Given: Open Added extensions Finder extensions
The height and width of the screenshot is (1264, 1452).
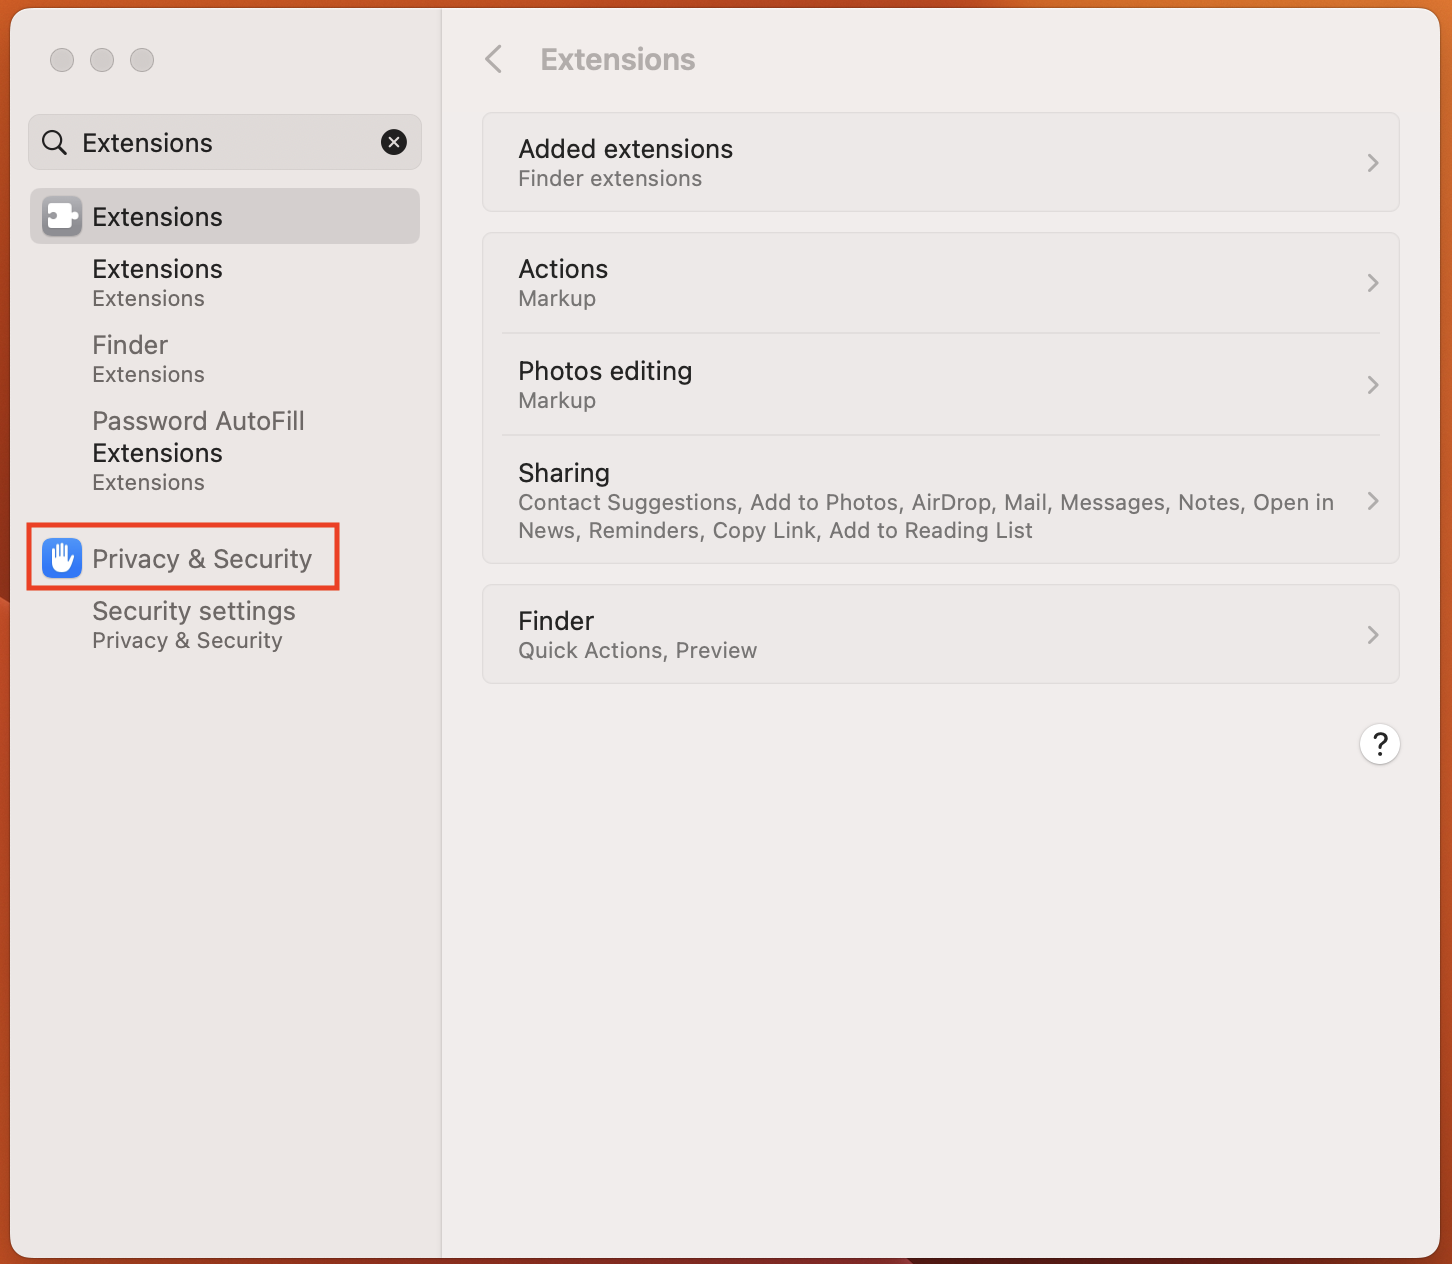Looking at the screenshot, I should click(940, 162).
